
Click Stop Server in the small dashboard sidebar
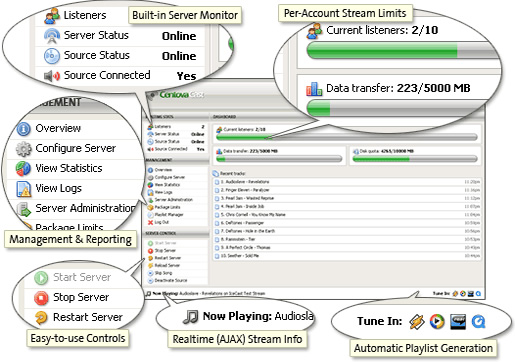pyautogui.click(x=165, y=251)
